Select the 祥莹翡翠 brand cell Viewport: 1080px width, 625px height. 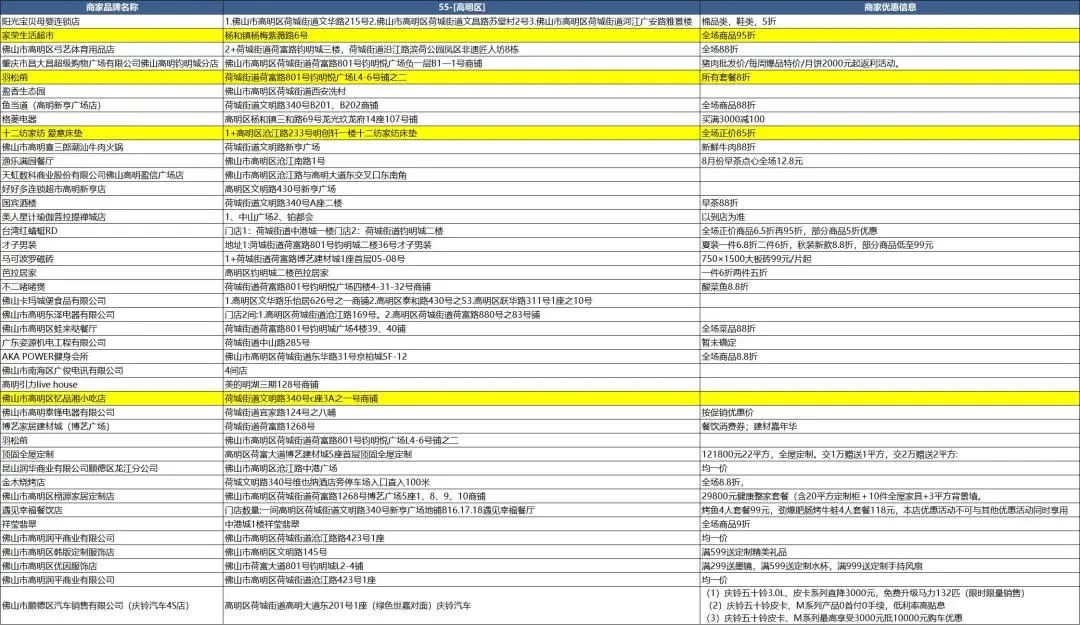click(112, 524)
